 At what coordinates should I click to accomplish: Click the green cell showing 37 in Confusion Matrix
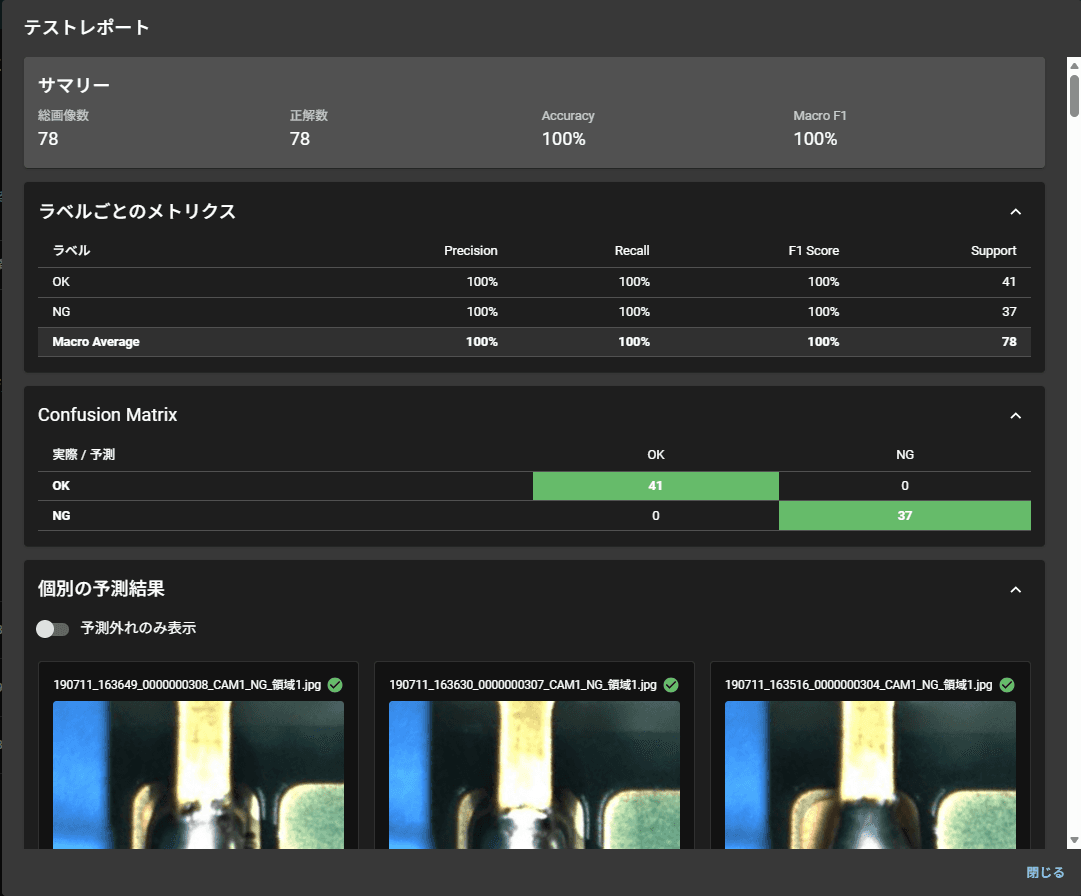904,515
